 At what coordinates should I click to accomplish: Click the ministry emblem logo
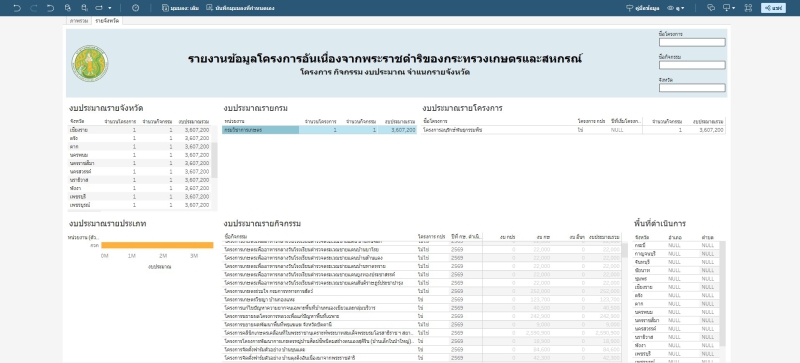coord(89,63)
